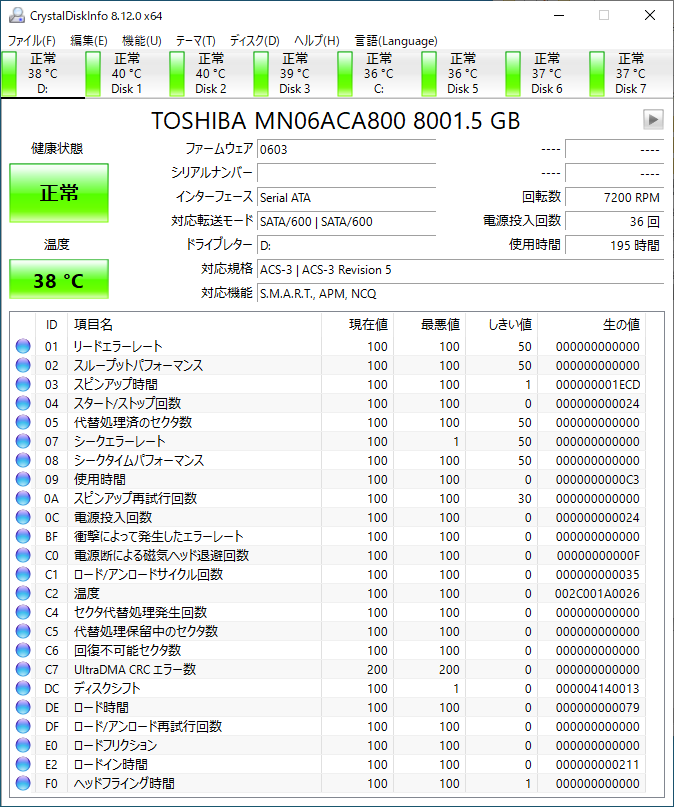Viewport: 674px width, 807px height.
Task: Select the E2 ロードイン時間 row
Action: 329,764
